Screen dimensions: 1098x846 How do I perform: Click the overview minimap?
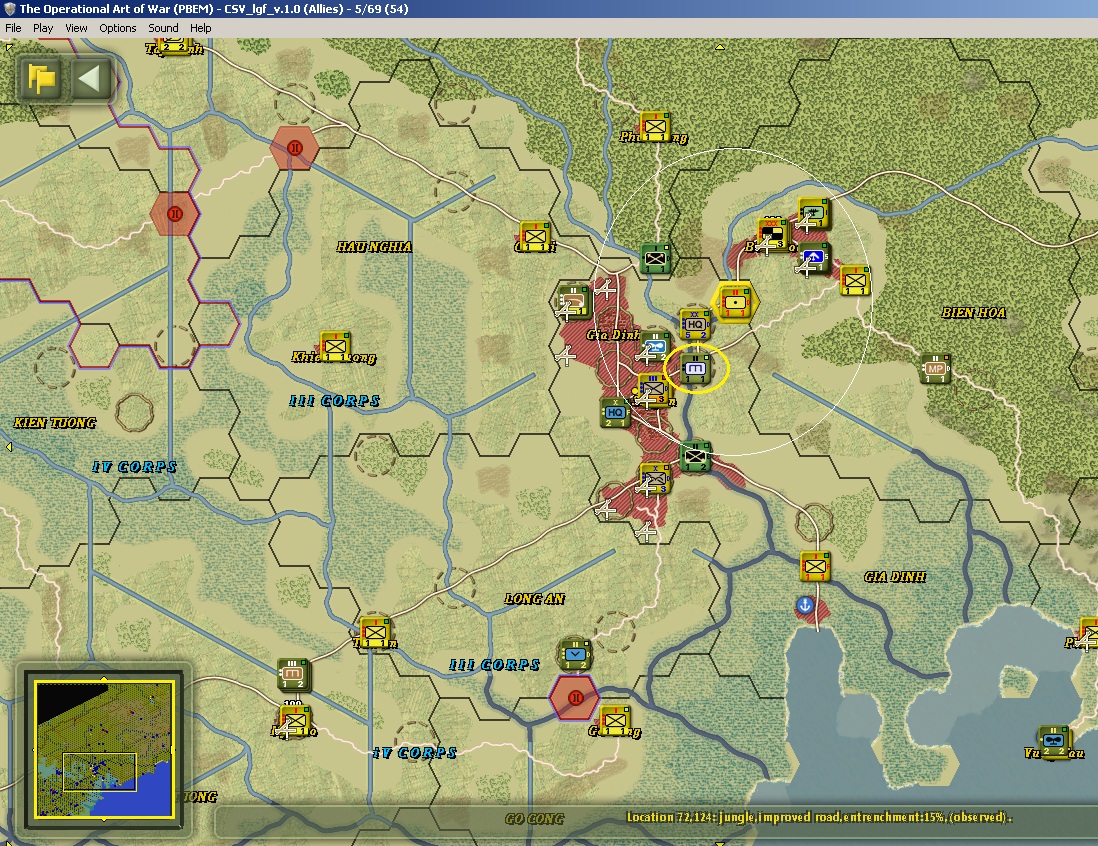[x=104, y=749]
